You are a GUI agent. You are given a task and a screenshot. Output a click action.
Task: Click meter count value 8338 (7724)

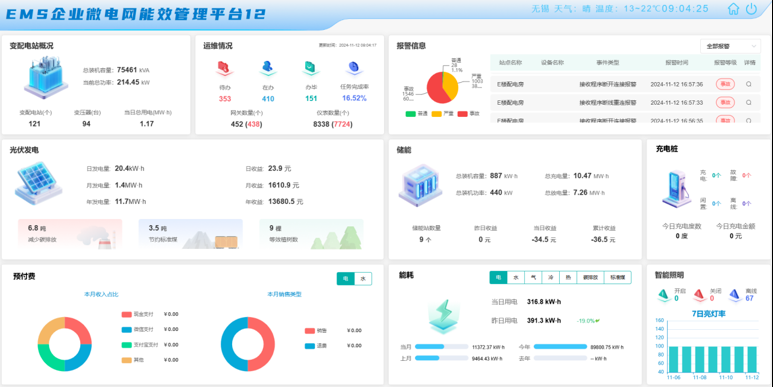(x=332, y=124)
